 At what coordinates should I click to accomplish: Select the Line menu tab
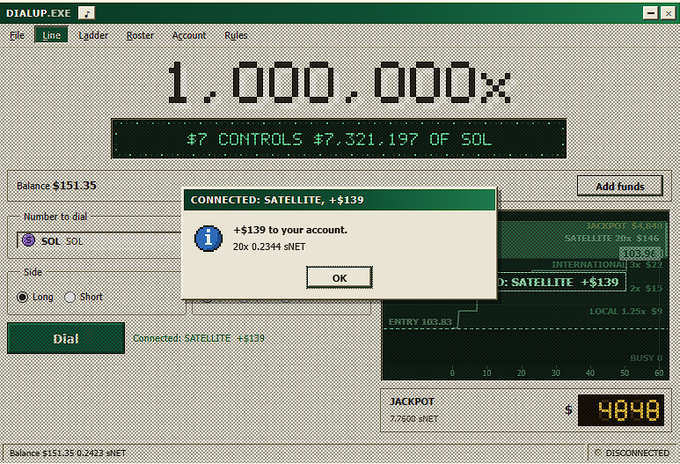[51, 35]
